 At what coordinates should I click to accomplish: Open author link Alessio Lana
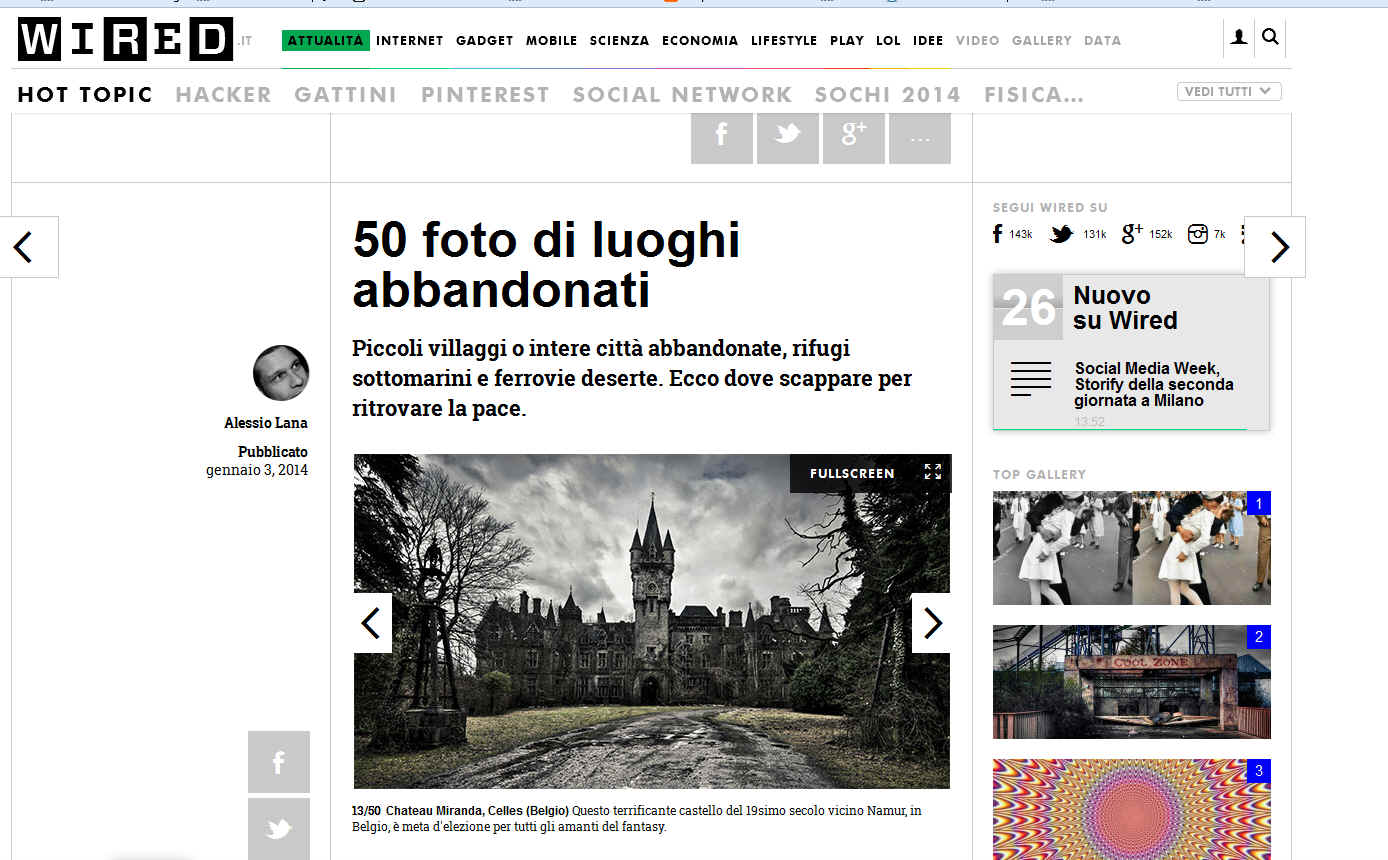coord(266,423)
